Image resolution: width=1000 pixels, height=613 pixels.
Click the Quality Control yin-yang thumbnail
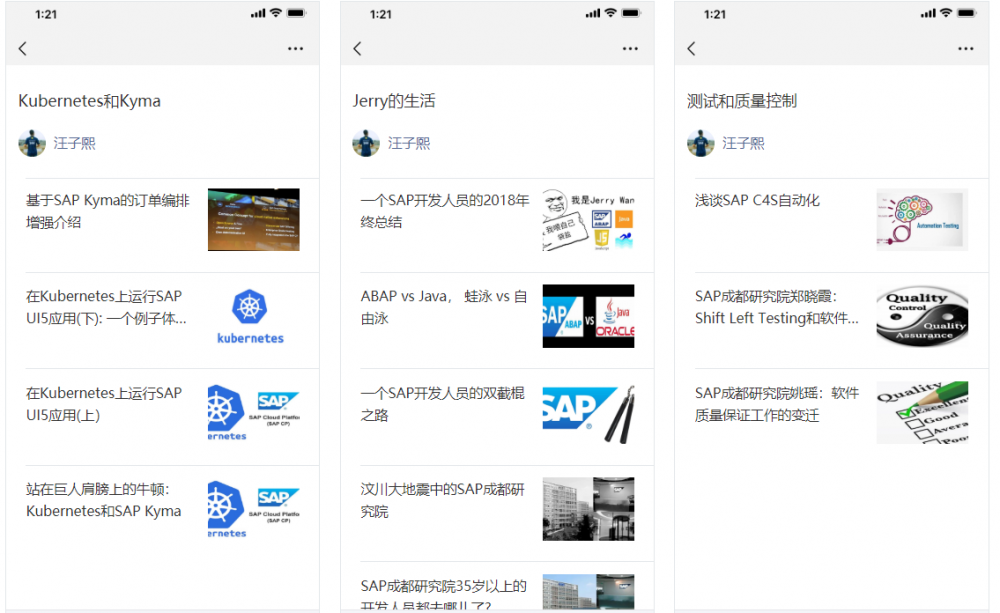click(x=922, y=314)
